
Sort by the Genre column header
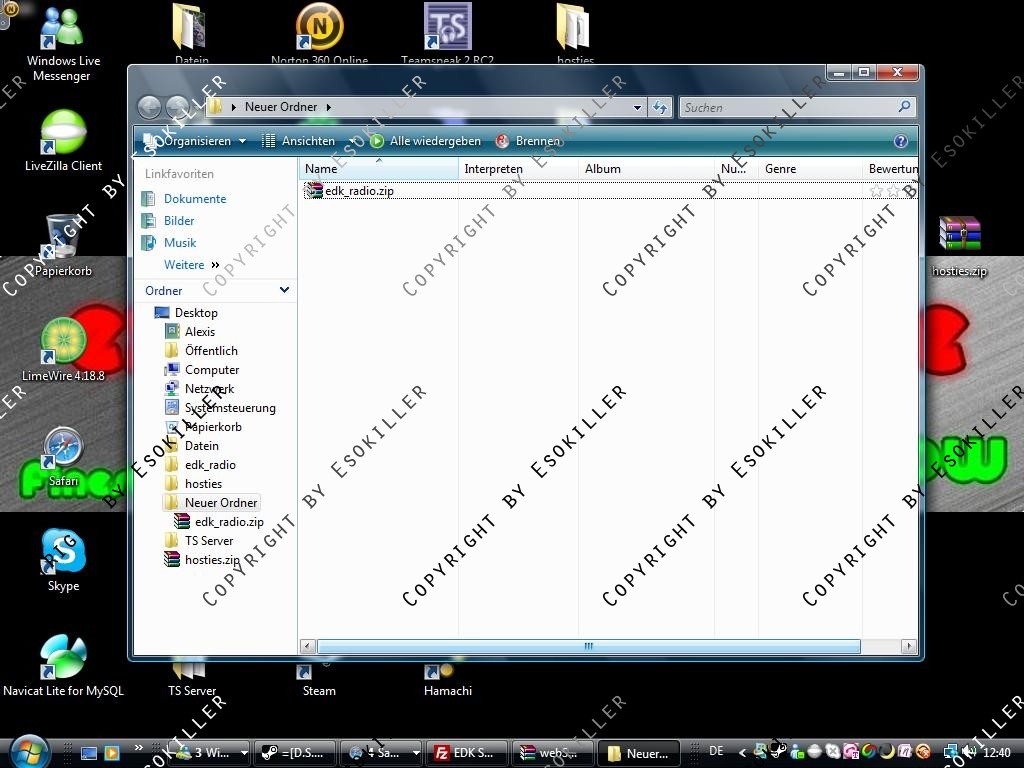(810, 168)
